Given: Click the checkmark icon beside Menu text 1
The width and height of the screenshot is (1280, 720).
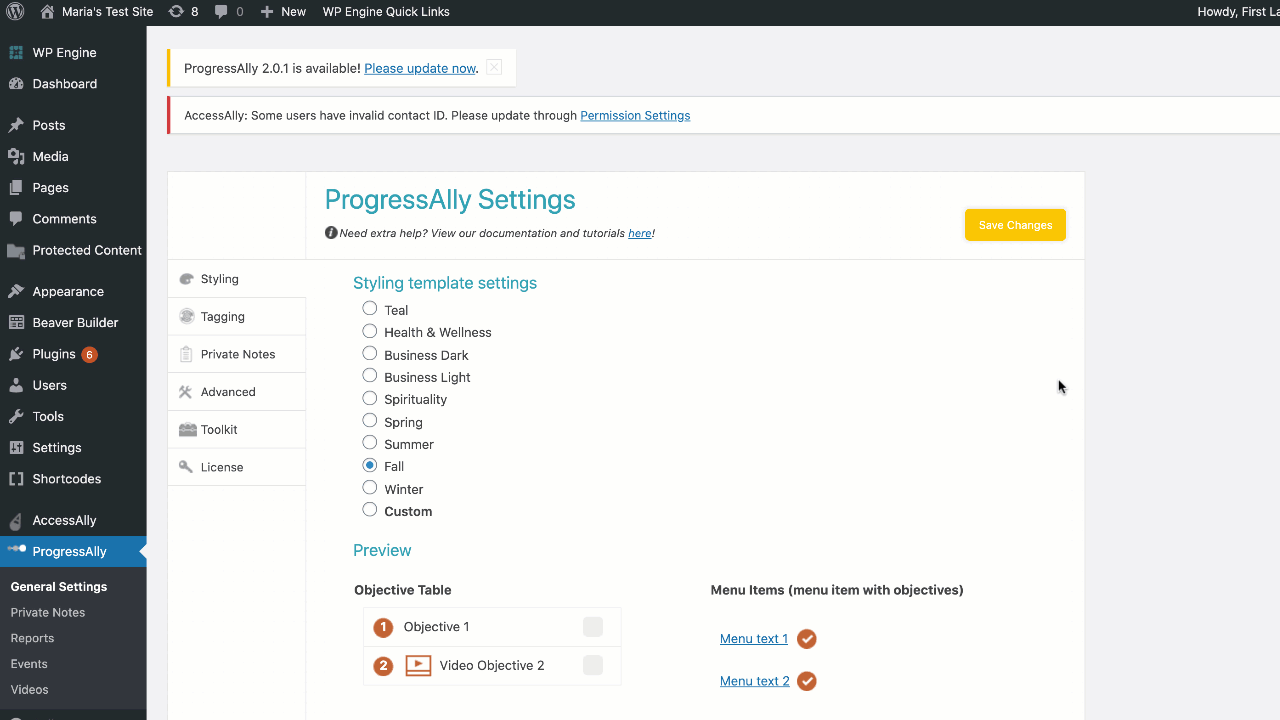Looking at the screenshot, I should coord(807,639).
